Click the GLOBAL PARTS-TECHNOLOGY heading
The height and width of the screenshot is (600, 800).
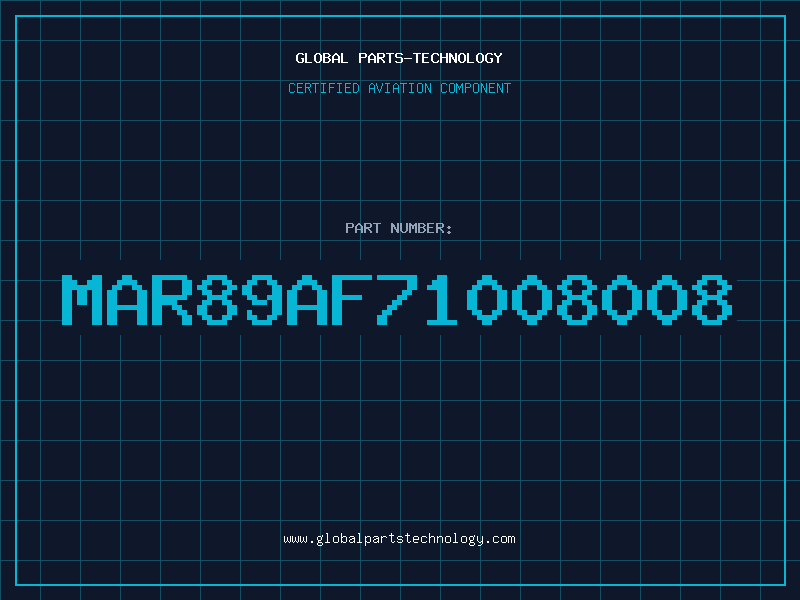(x=399, y=58)
